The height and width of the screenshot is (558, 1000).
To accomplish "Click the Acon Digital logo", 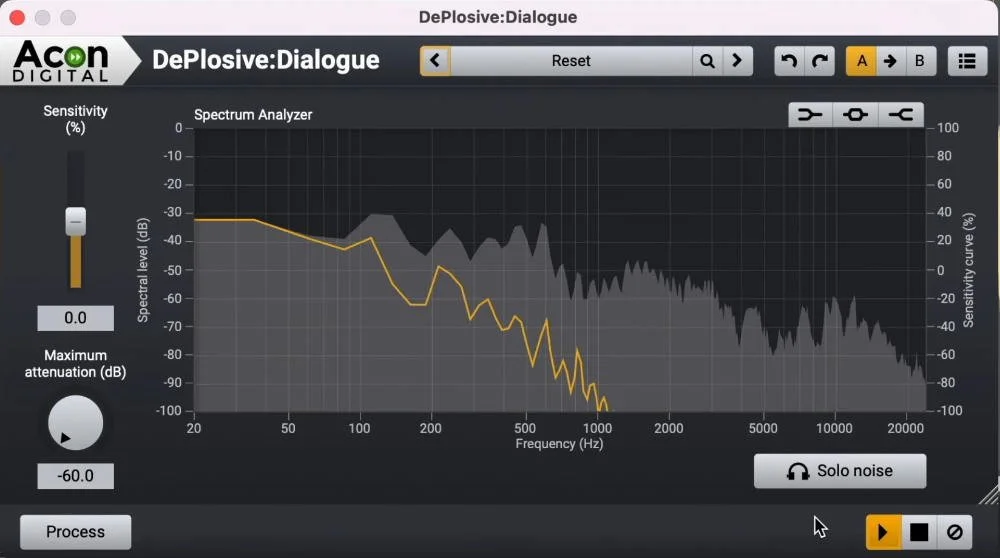I will tap(61, 61).
